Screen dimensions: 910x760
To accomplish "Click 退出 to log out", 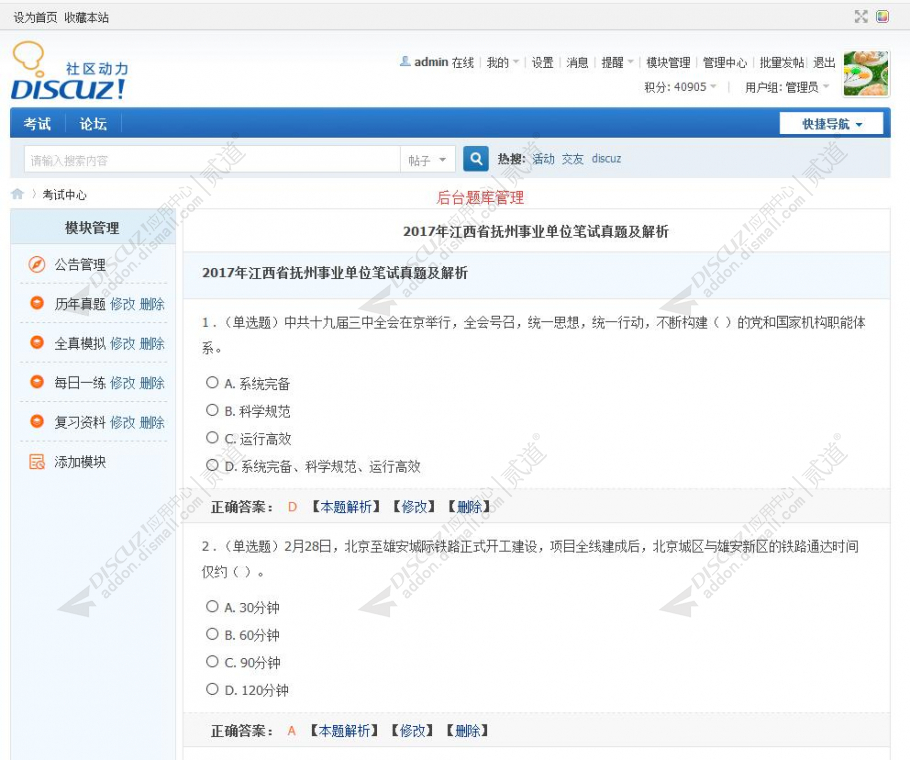I will (824, 62).
